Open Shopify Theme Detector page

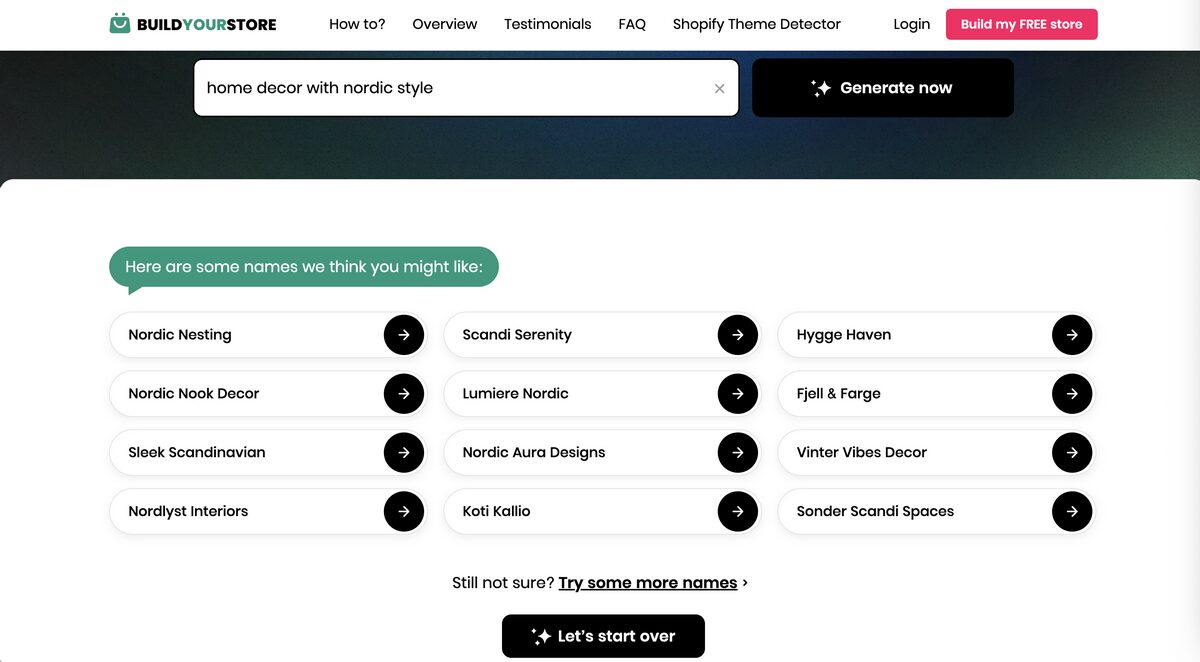pyautogui.click(x=756, y=24)
